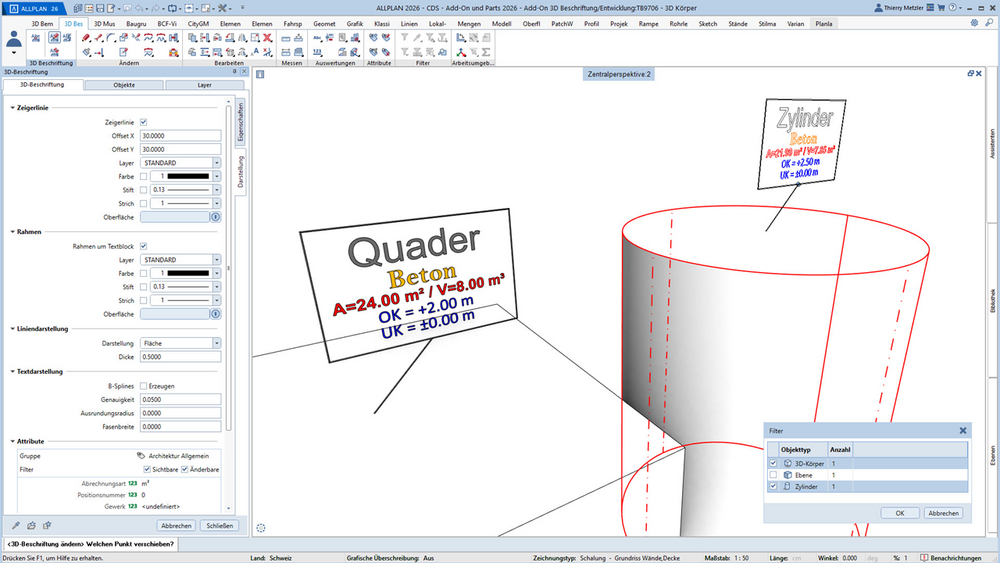
Task: Click the funnel filter icon in Filter group
Action: (x=404, y=38)
